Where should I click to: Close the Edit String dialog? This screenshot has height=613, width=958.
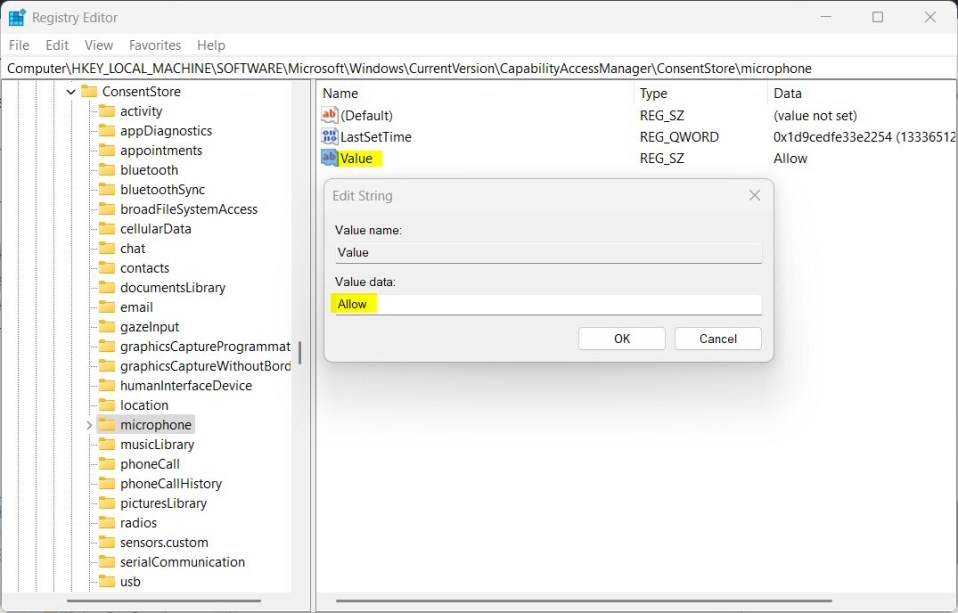(755, 196)
